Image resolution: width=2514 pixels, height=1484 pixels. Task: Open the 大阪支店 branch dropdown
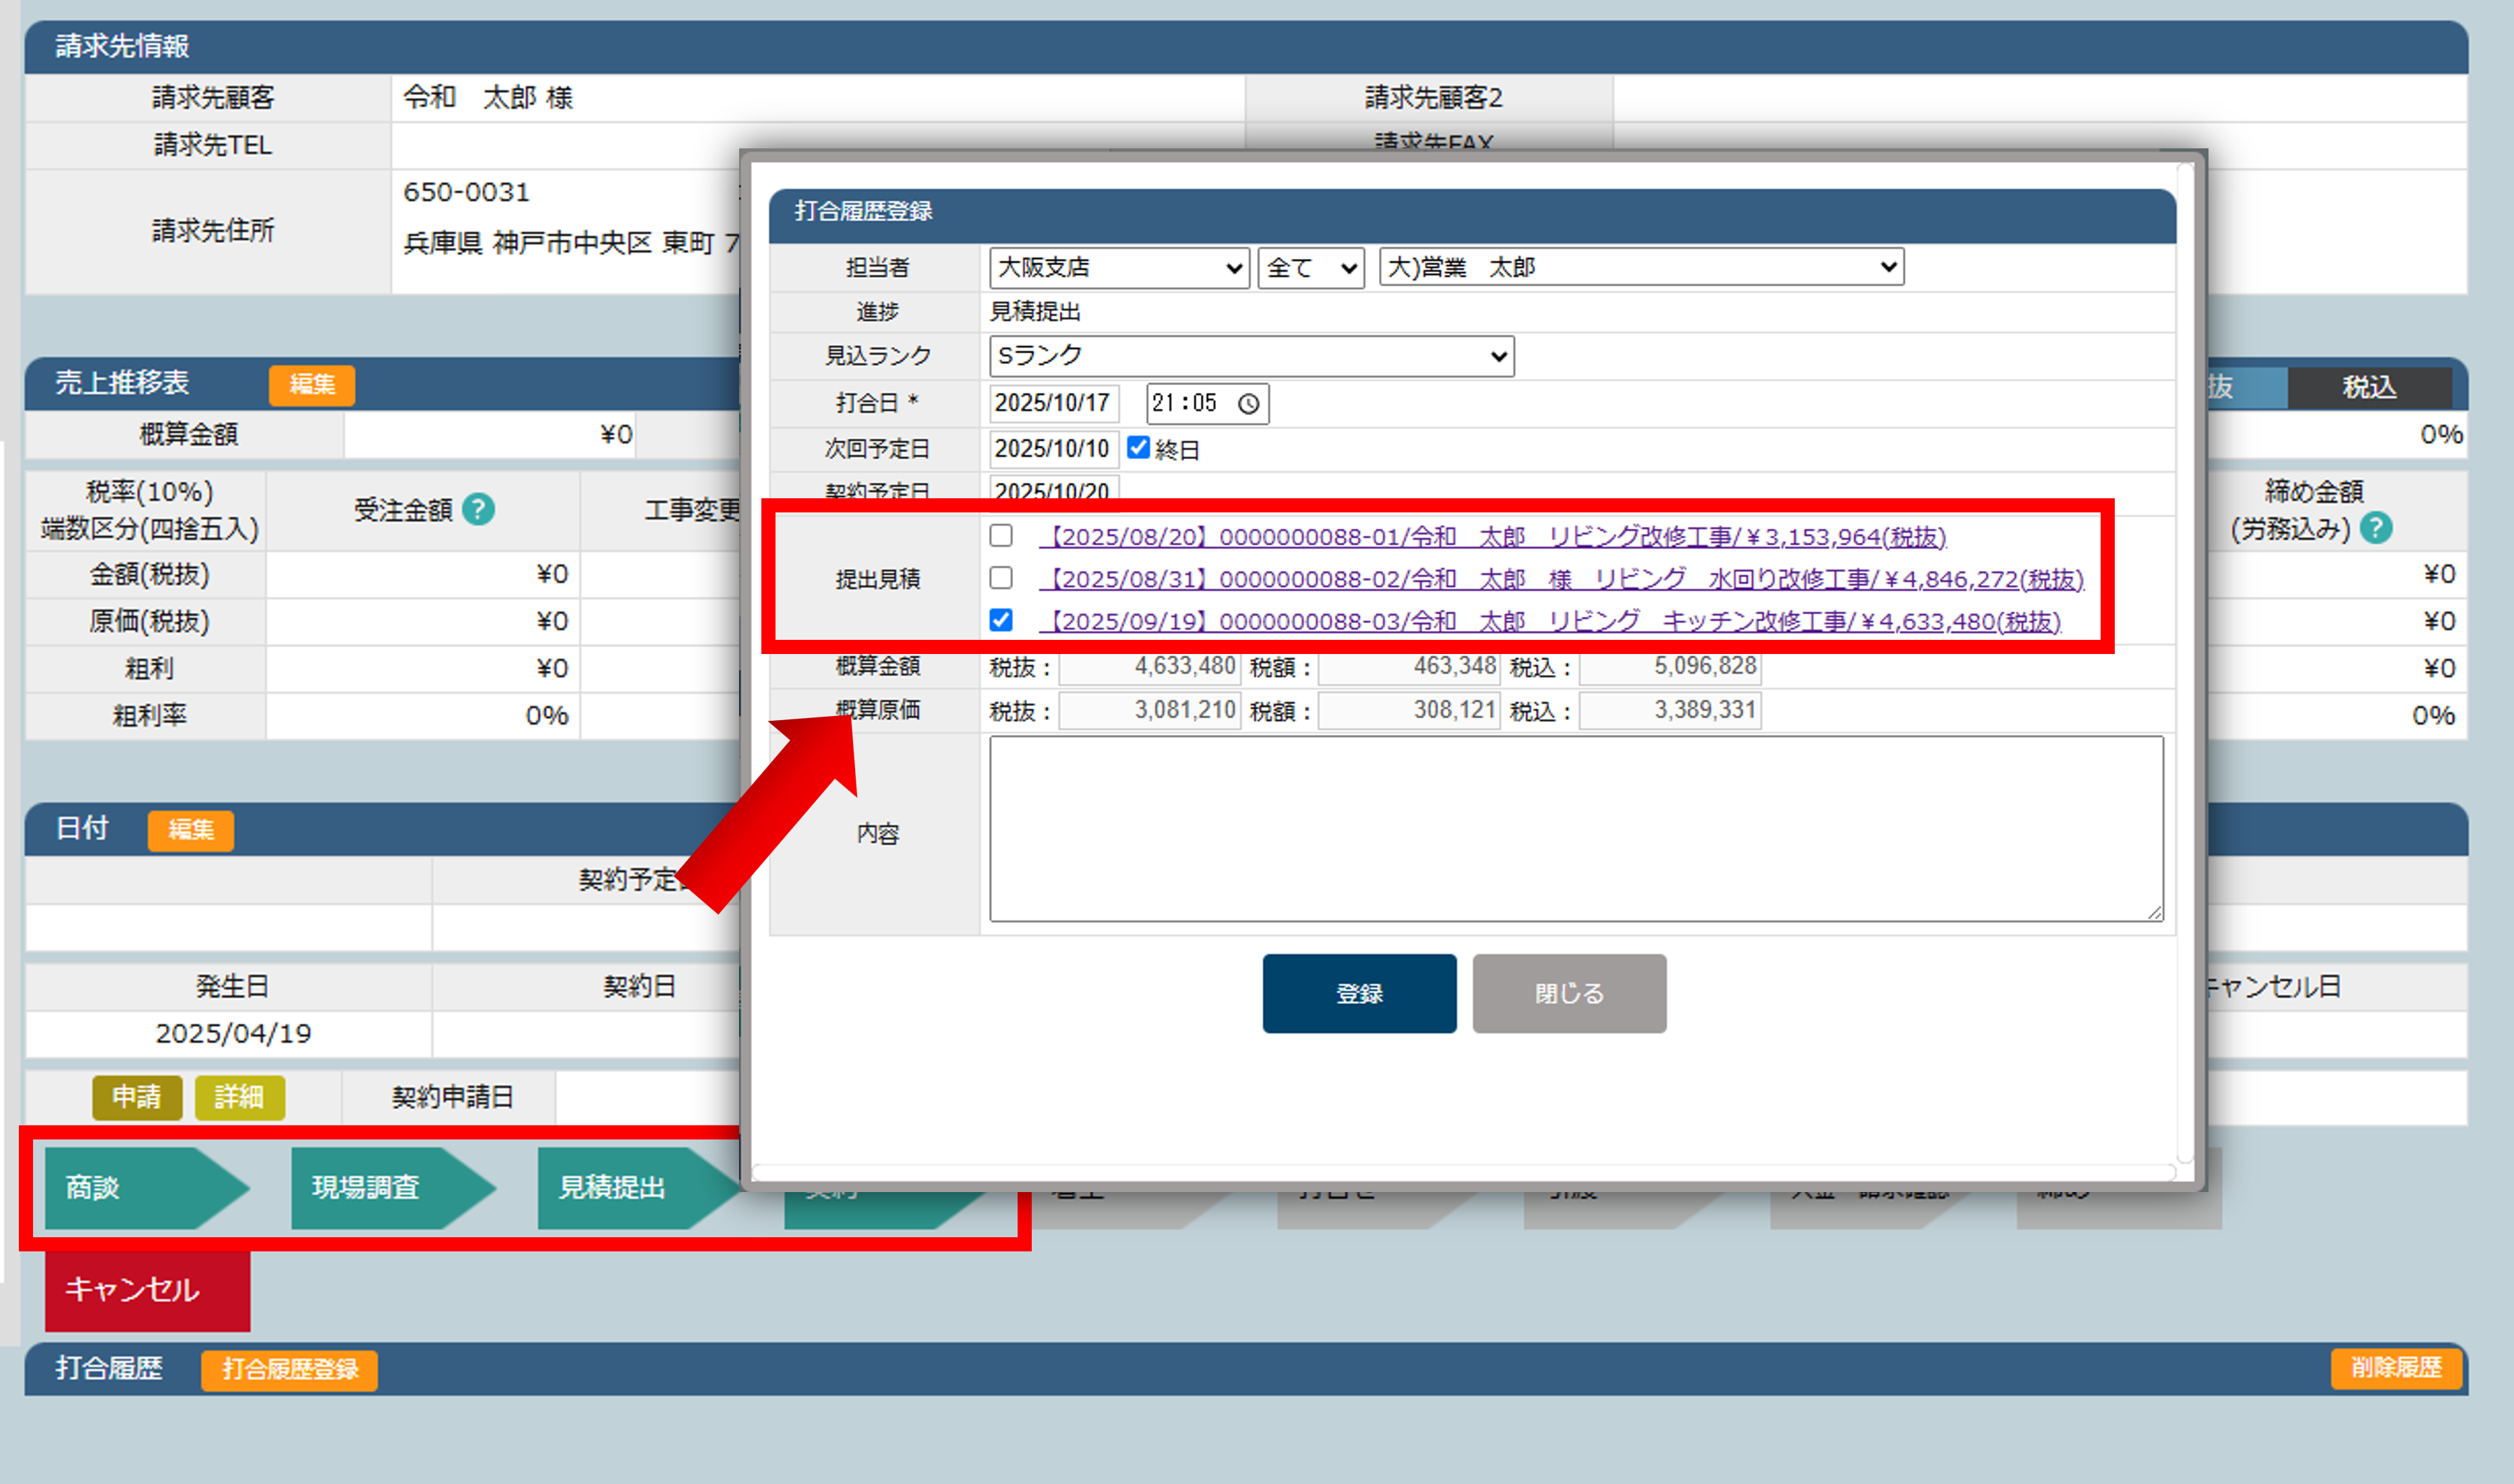1119,268
